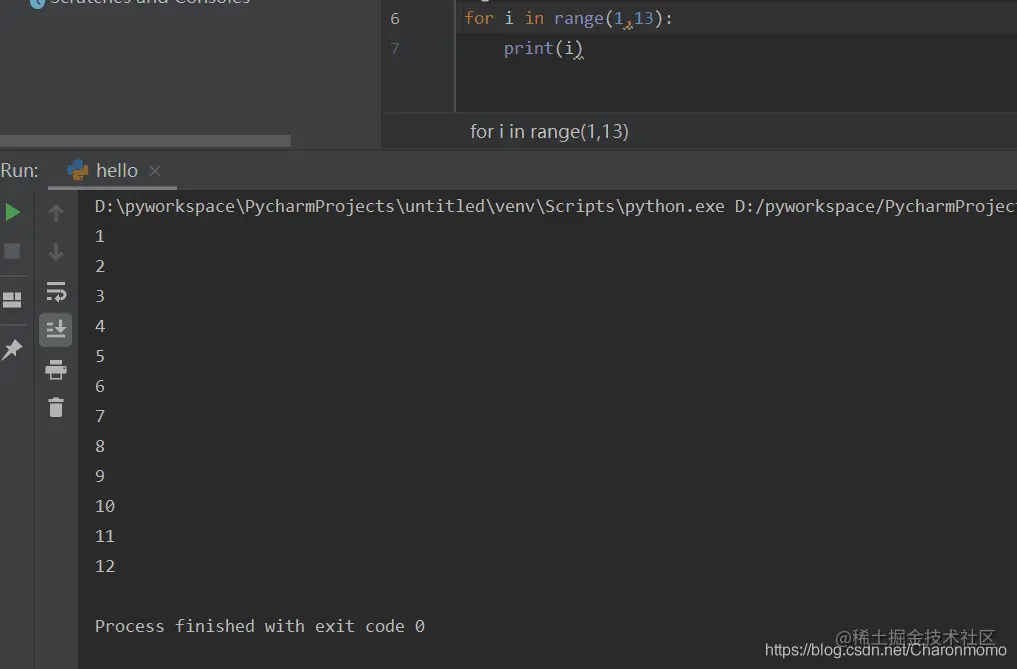Click output line '12' in the console
Screen dimensions: 1017x669
104,566
